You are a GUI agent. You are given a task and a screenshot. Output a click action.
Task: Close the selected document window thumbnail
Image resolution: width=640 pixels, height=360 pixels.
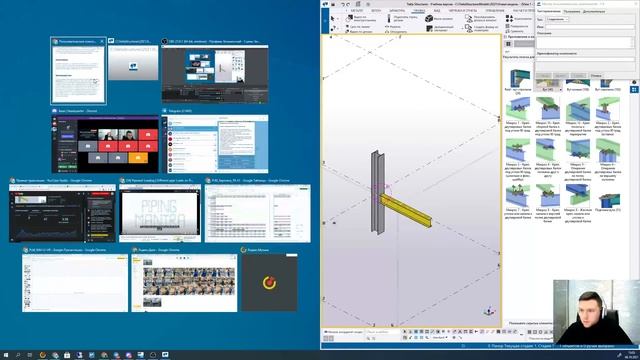click(x=102, y=41)
